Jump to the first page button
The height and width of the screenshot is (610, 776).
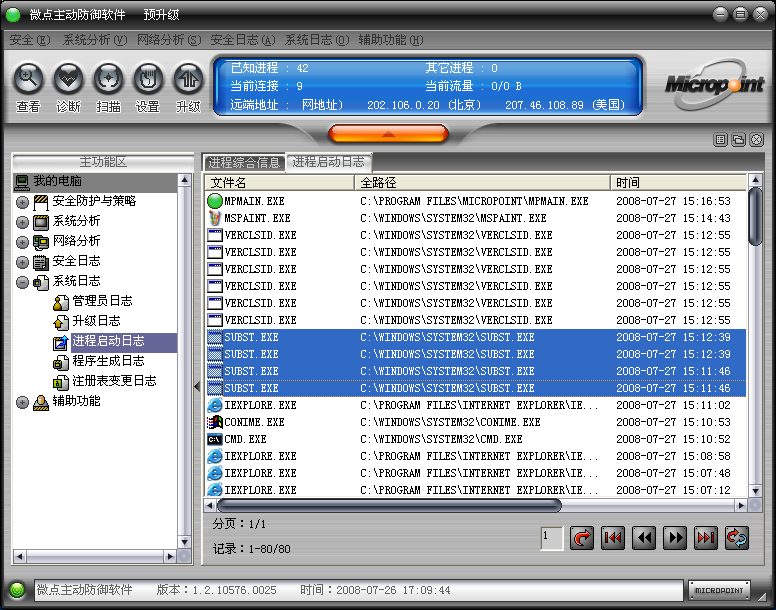(613, 538)
